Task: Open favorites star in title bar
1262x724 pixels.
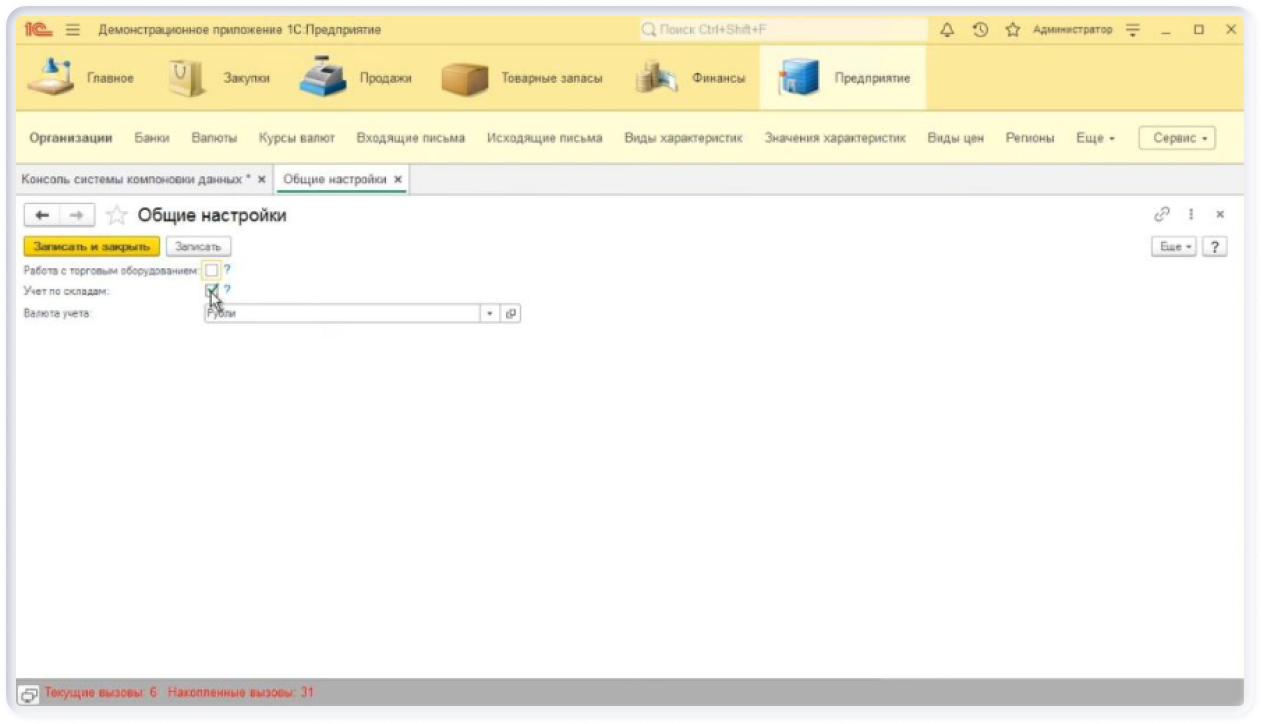Action: pos(1012,30)
